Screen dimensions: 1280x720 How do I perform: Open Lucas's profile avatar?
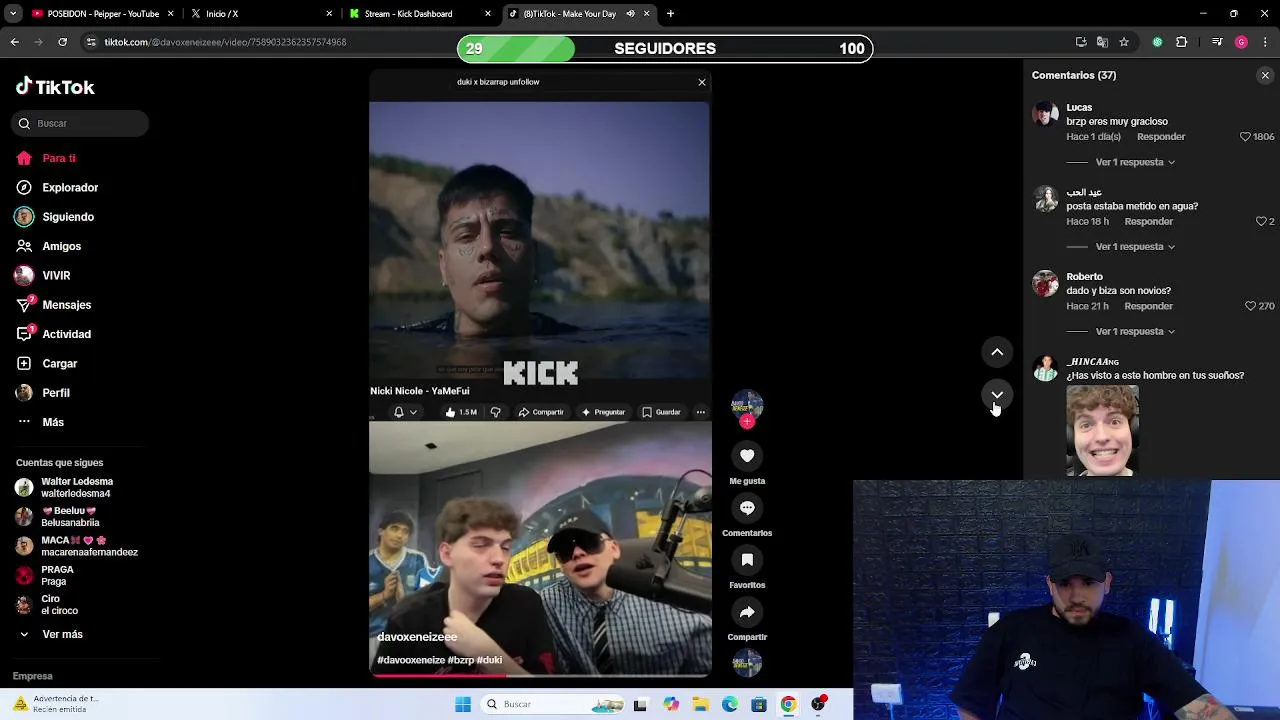[x=1045, y=113]
